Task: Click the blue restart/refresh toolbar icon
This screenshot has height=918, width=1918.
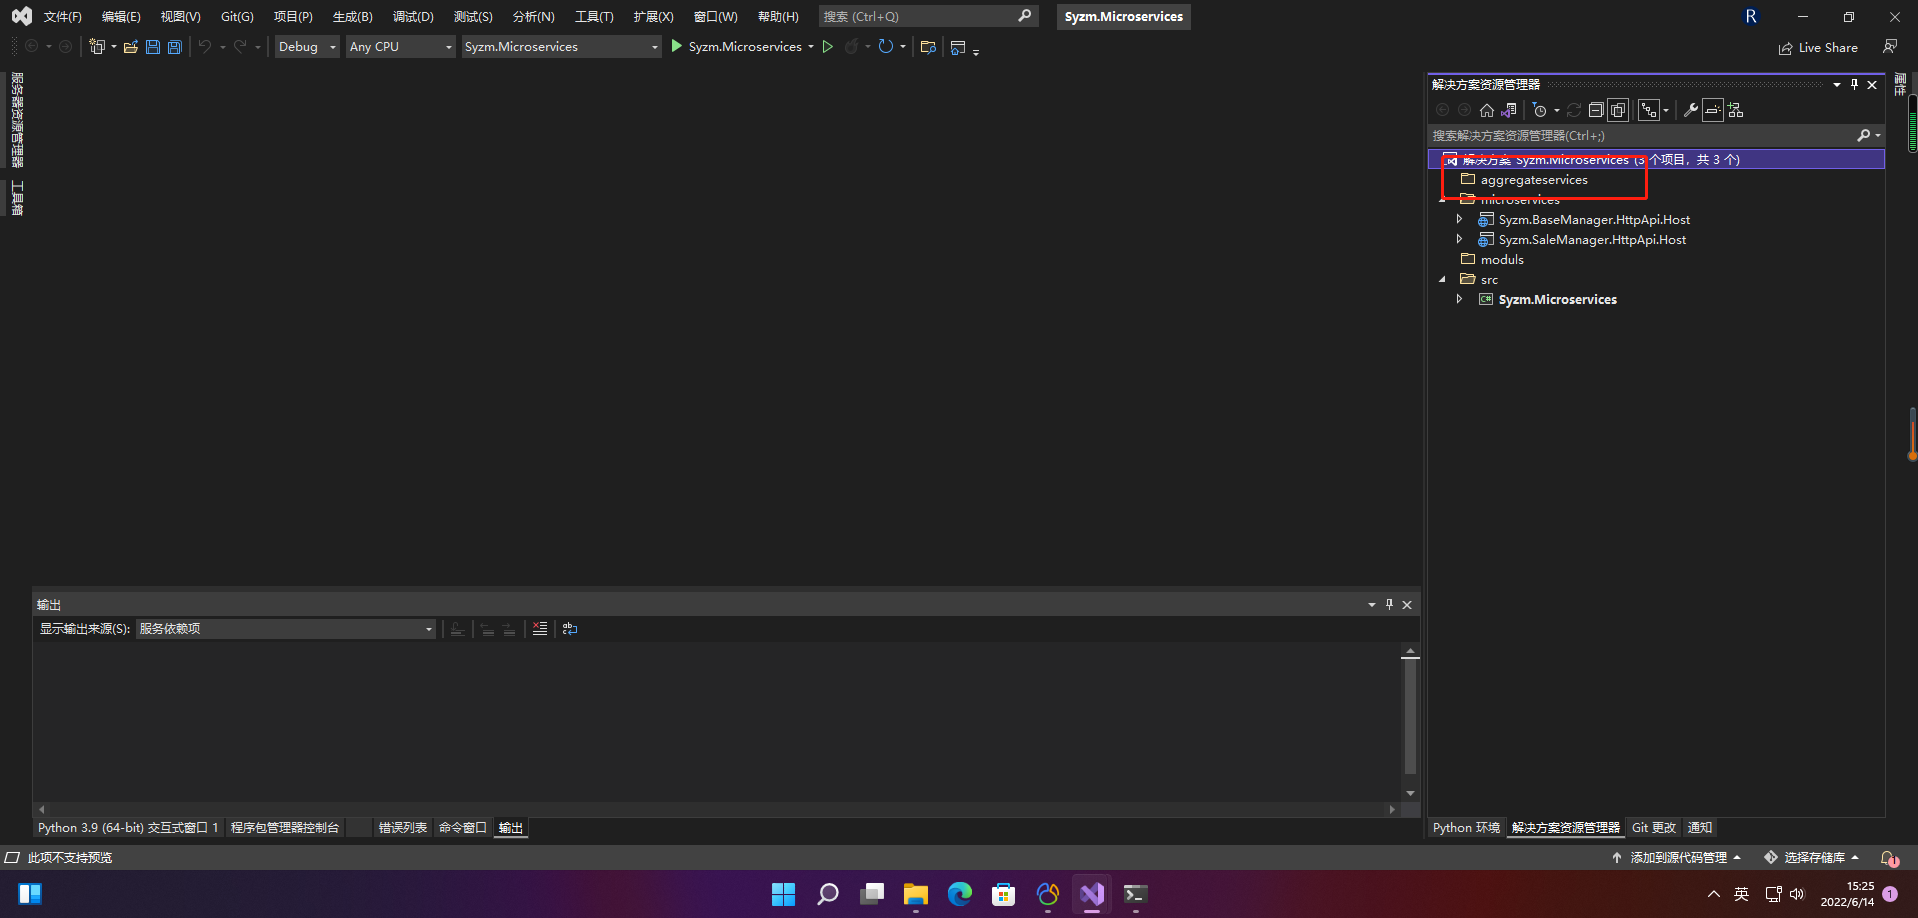Action: point(885,46)
